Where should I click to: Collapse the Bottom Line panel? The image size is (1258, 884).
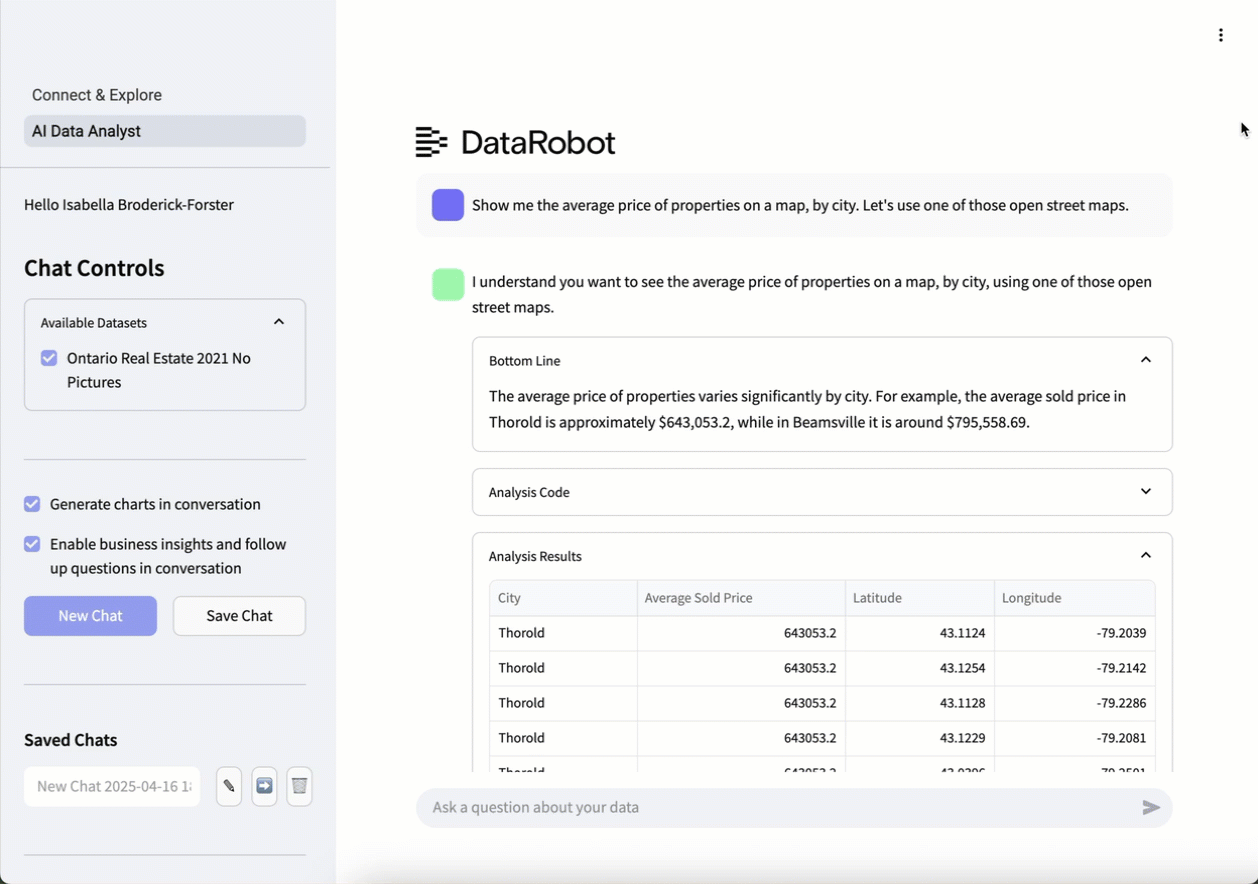(1146, 360)
